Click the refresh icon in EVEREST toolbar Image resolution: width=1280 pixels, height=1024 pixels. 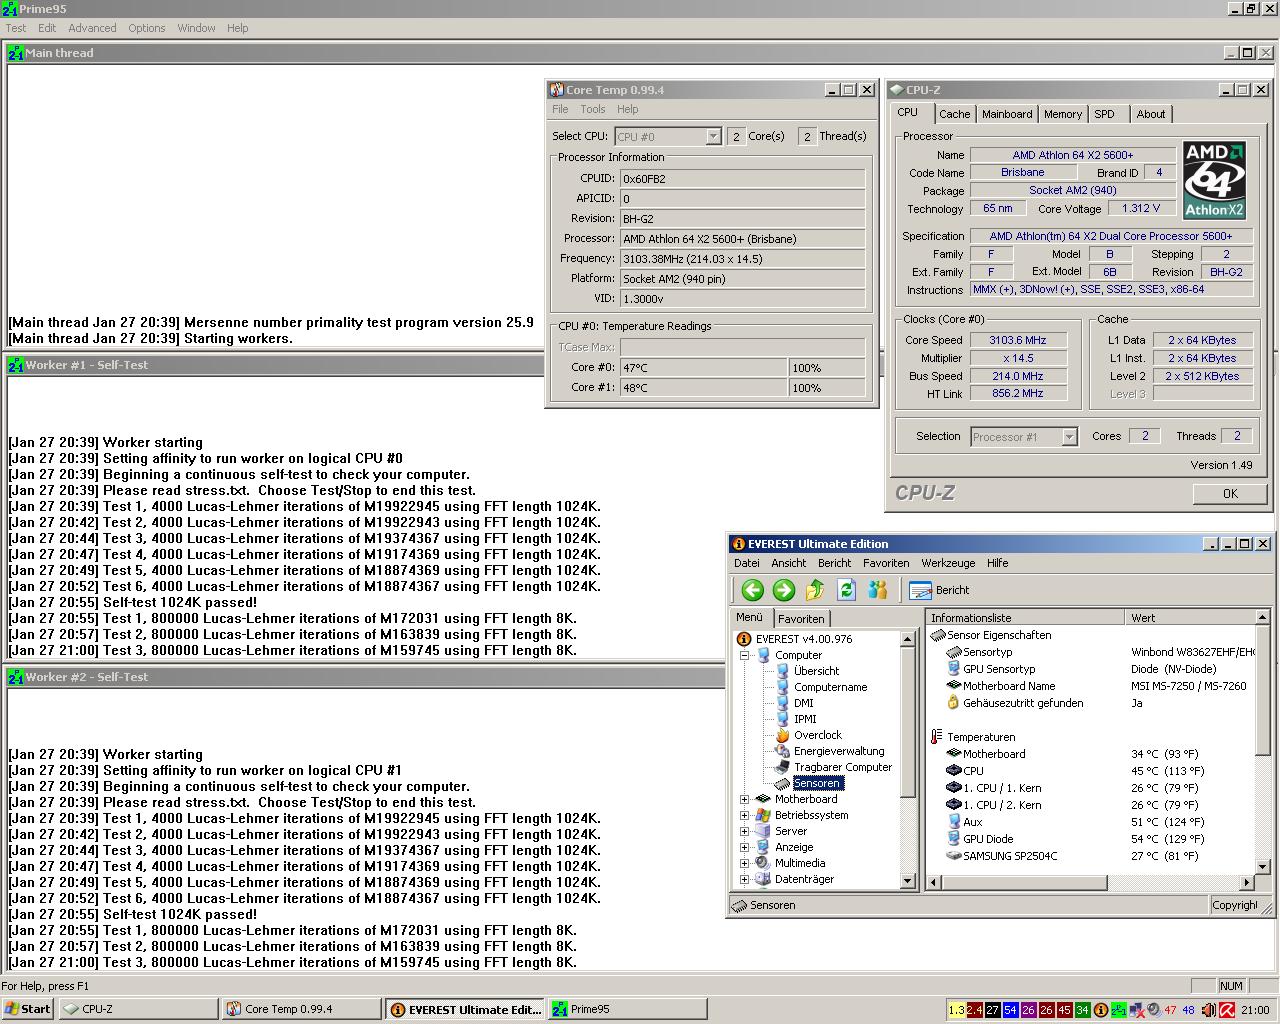click(846, 590)
